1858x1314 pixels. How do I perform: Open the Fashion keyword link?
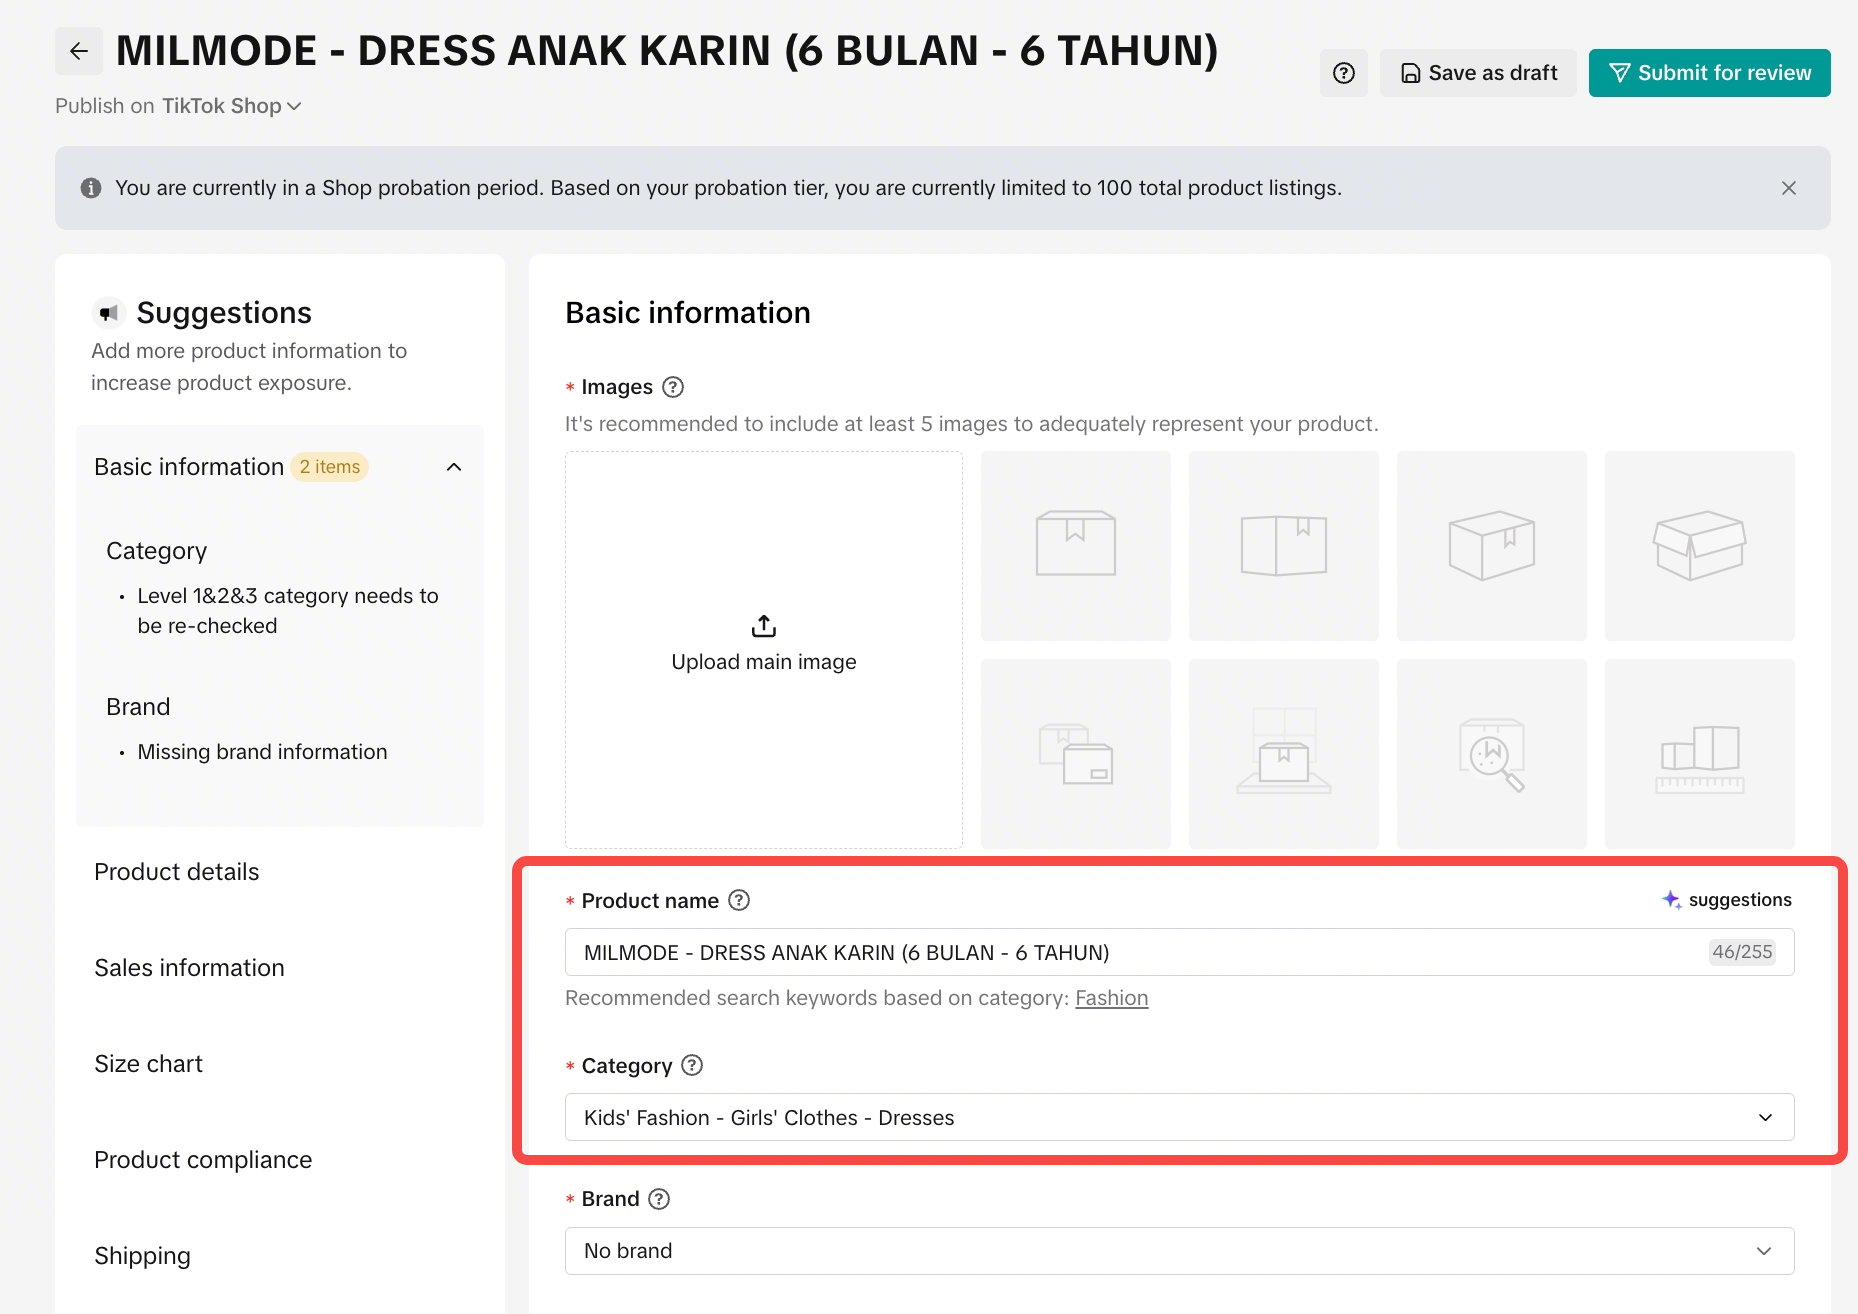point(1112,998)
